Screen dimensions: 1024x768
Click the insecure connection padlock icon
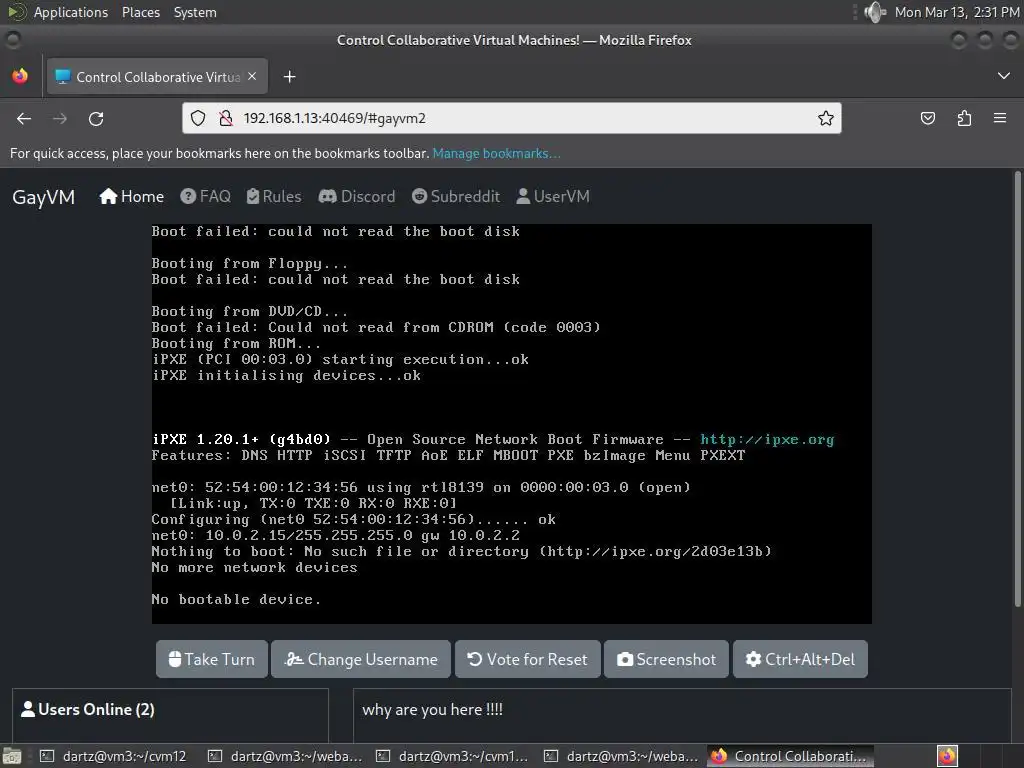tap(225, 118)
